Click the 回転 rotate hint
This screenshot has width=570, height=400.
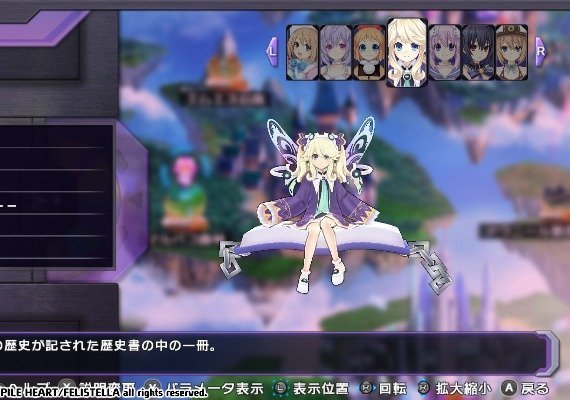pos(383,388)
